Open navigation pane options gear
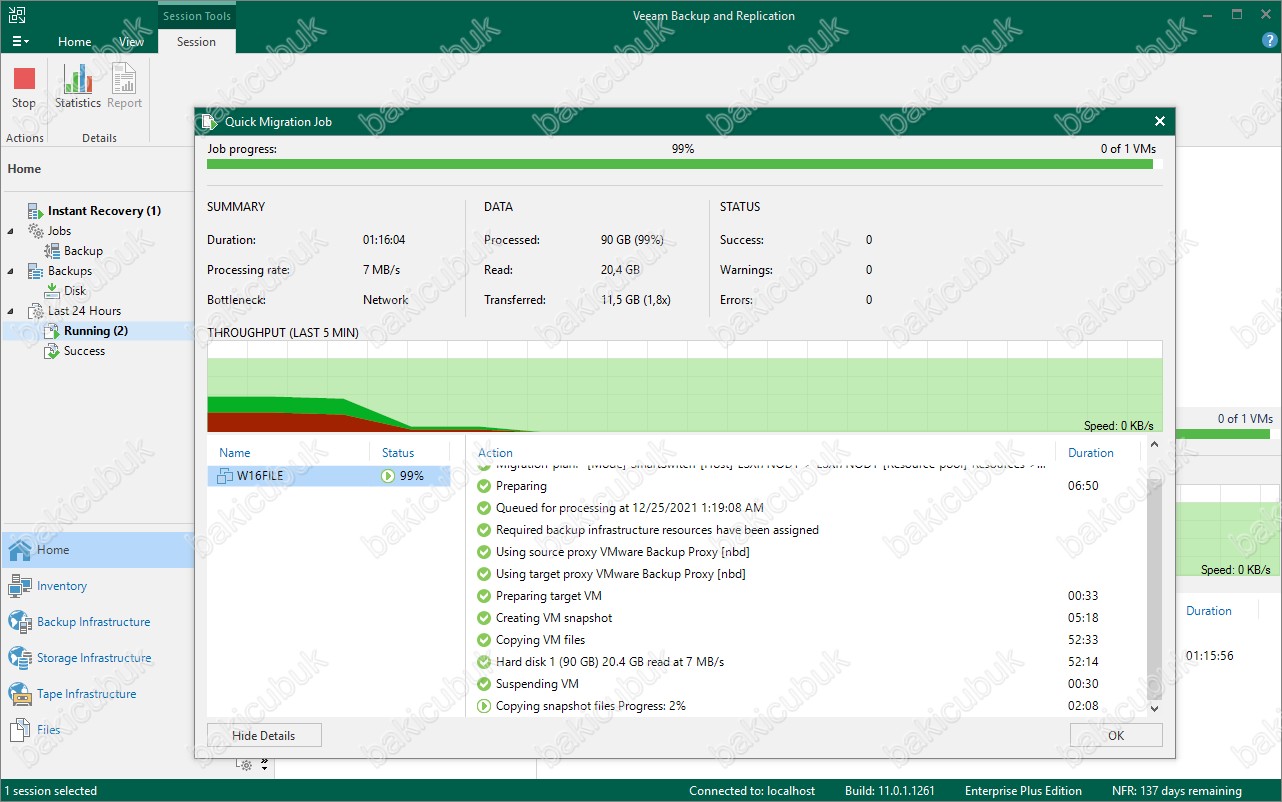This screenshot has width=1282, height=802. [245, 765]
